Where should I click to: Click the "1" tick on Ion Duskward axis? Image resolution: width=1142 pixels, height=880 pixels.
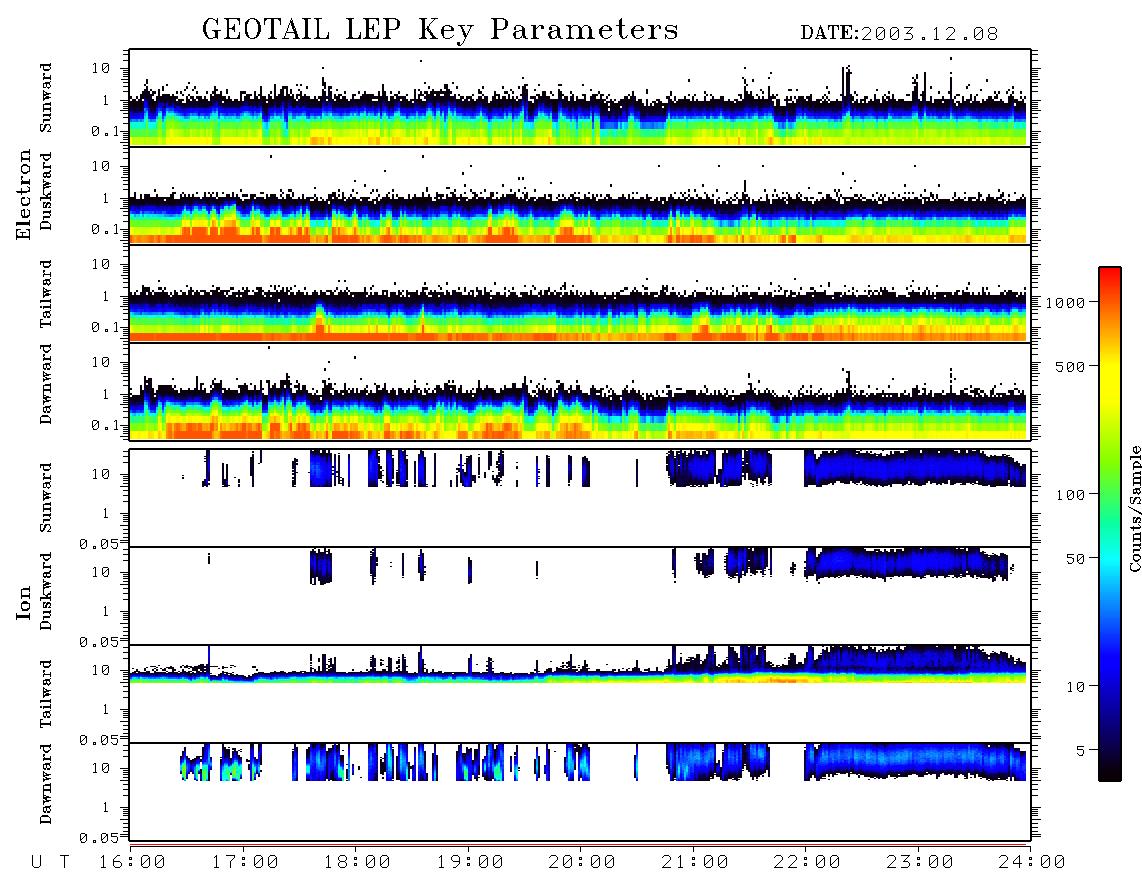tap(106, 611)
